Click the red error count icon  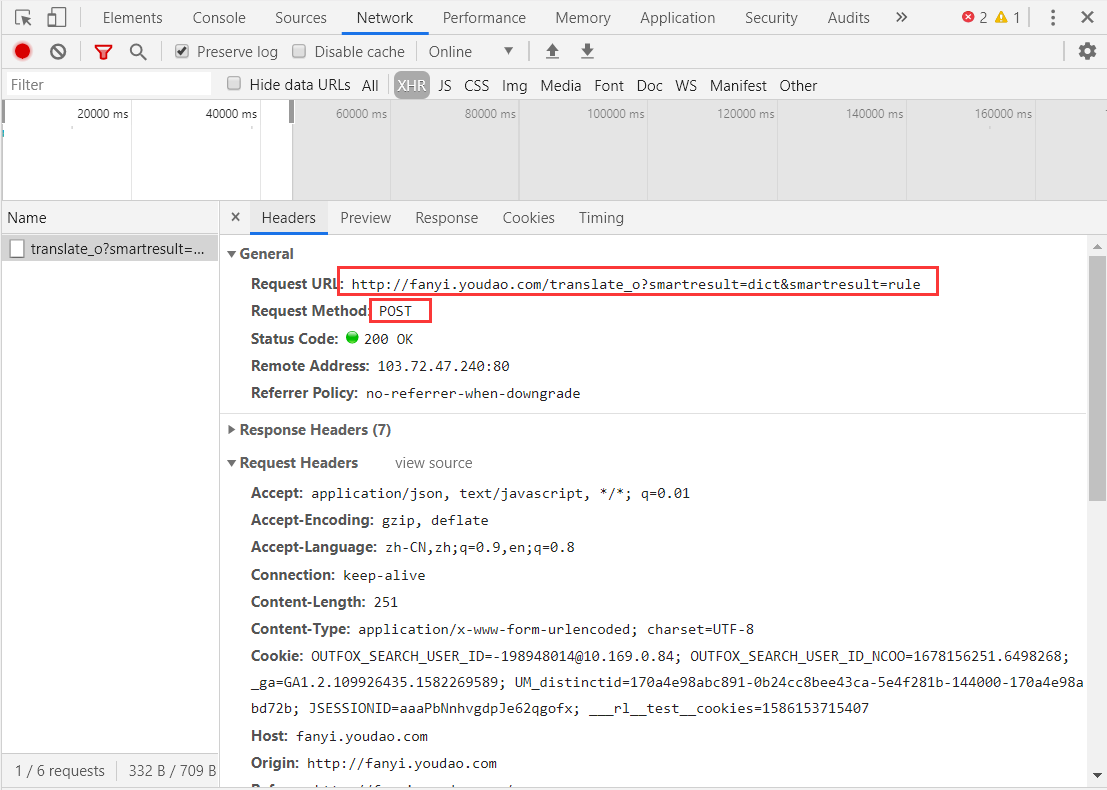[x=968, y=17]
